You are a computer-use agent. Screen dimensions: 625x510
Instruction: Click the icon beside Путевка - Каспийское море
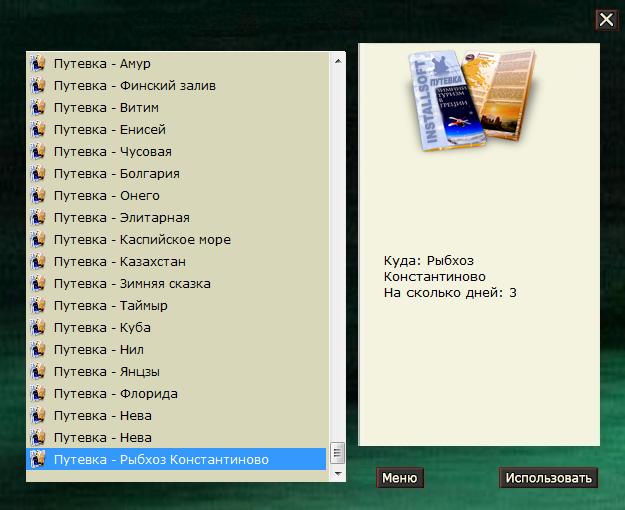(x=38, y=239)
